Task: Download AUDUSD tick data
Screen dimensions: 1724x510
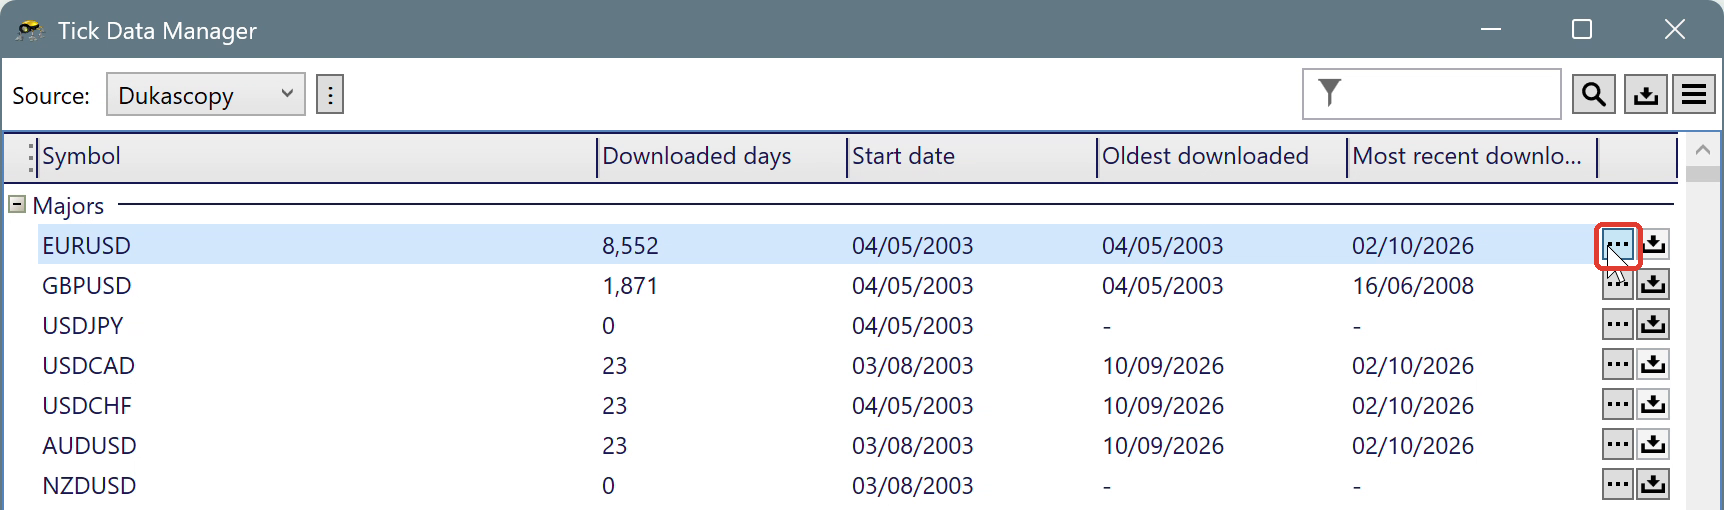Action: (1653, 445)
